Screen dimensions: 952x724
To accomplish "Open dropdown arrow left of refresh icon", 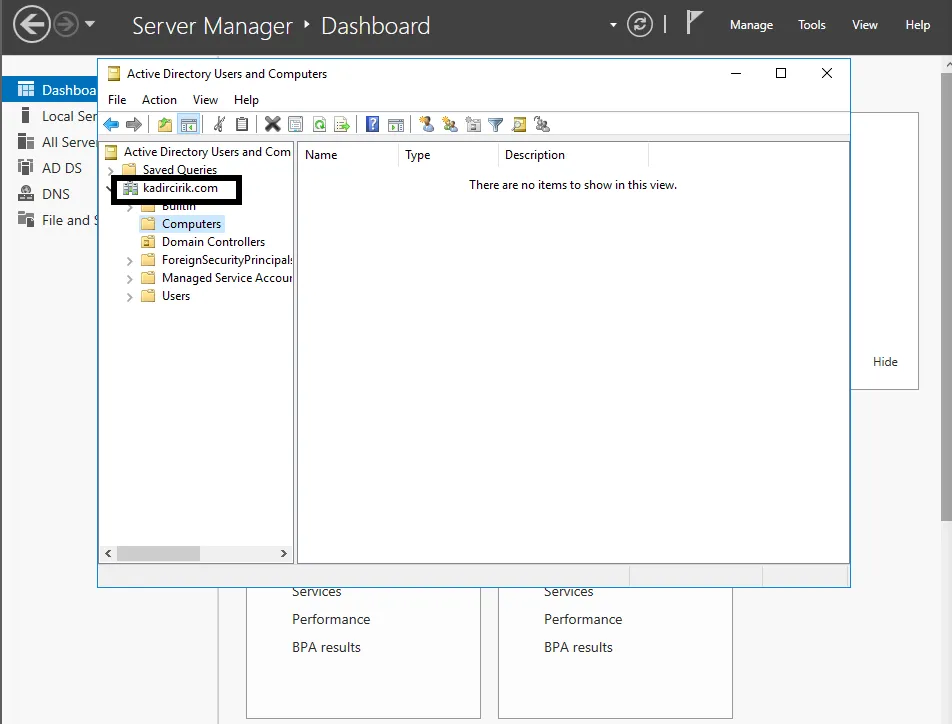I will tap(613, 25).
